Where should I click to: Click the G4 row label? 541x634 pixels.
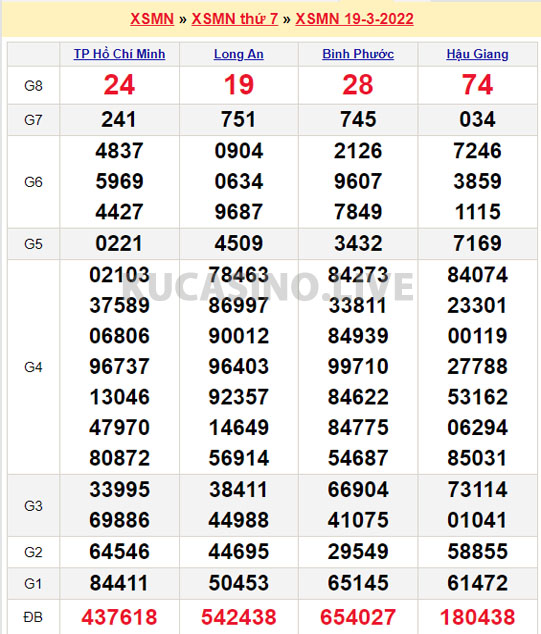click(33, 367)
